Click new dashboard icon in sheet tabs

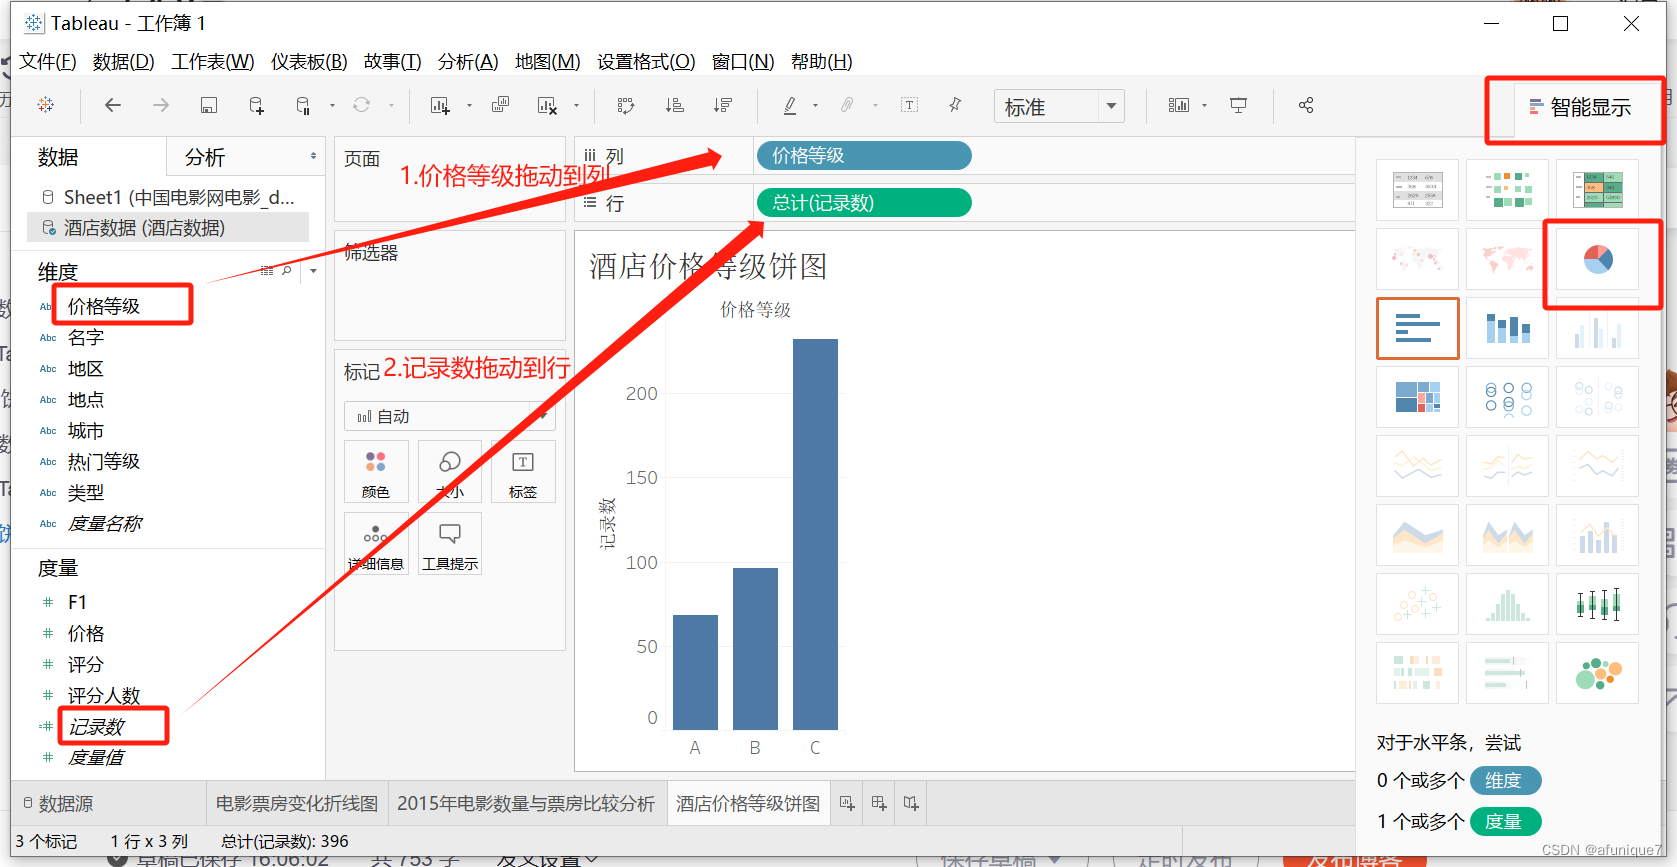coord(879,803)
